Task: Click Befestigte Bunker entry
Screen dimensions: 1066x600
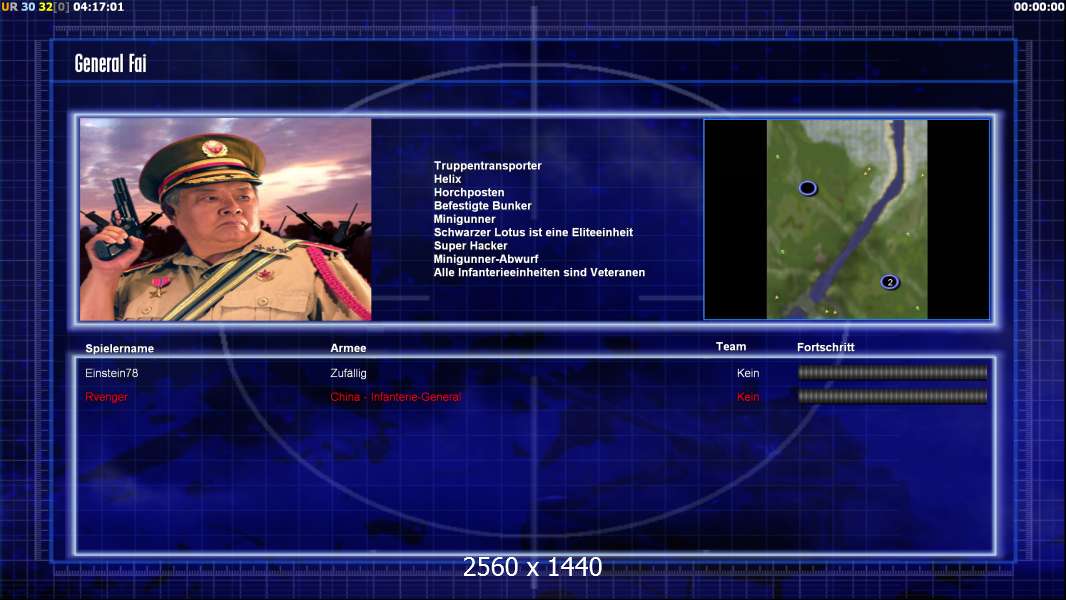Action: tap(483, 205)
